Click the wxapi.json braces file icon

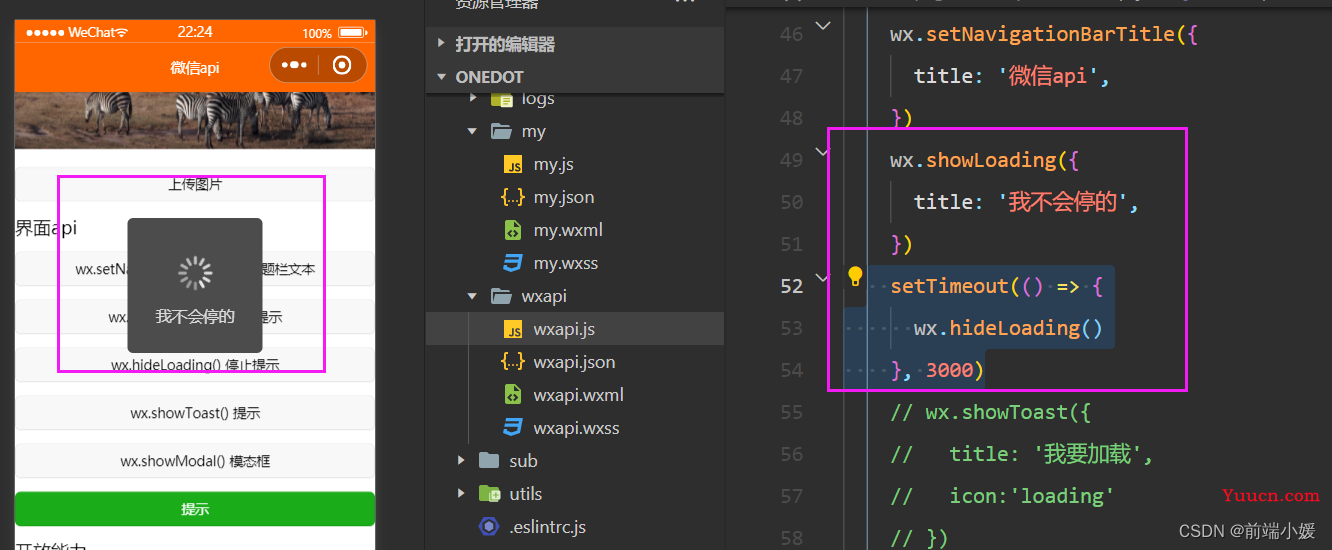[x=513, y=363]
